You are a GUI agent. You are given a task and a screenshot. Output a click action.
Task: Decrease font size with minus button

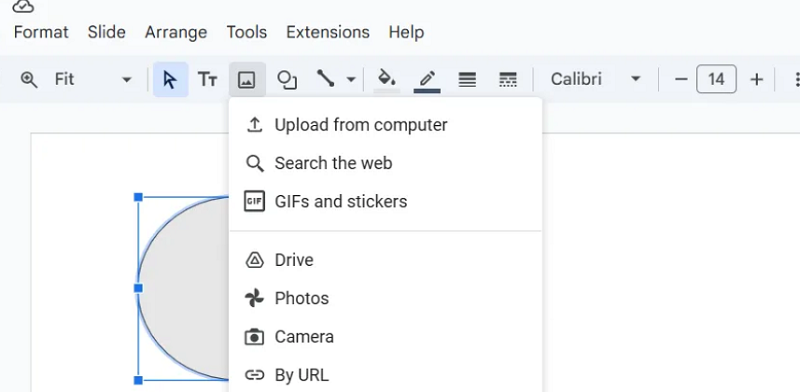click(681, 80)
